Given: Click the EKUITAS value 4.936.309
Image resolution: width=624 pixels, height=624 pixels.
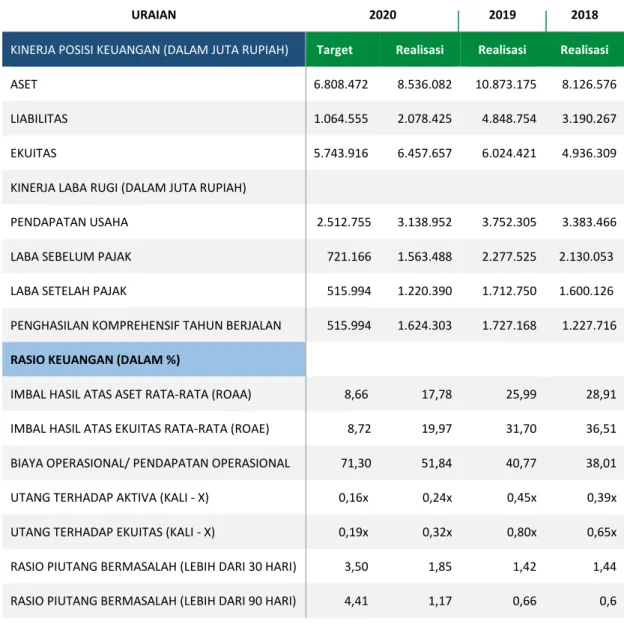Looking at the screenshot, I should (589, 153).
